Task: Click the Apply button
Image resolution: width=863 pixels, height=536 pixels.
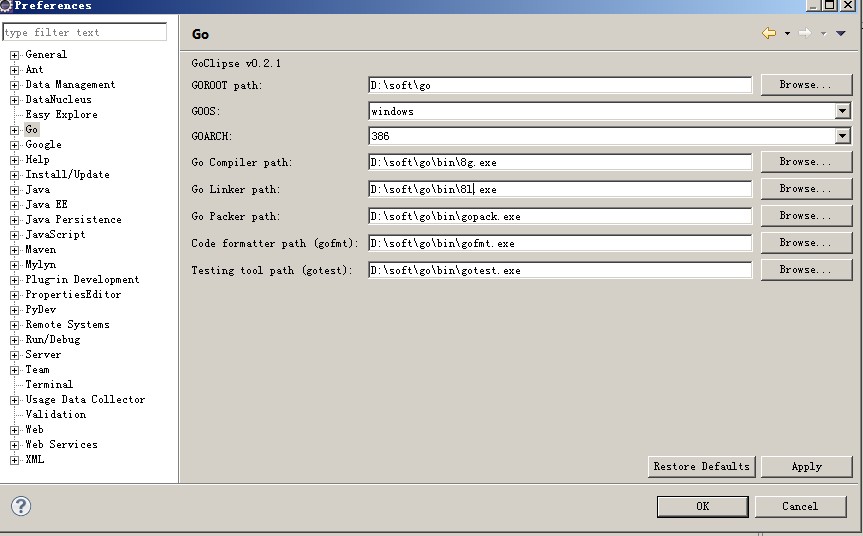Action: pyautogui.click(x=806, y=467)
